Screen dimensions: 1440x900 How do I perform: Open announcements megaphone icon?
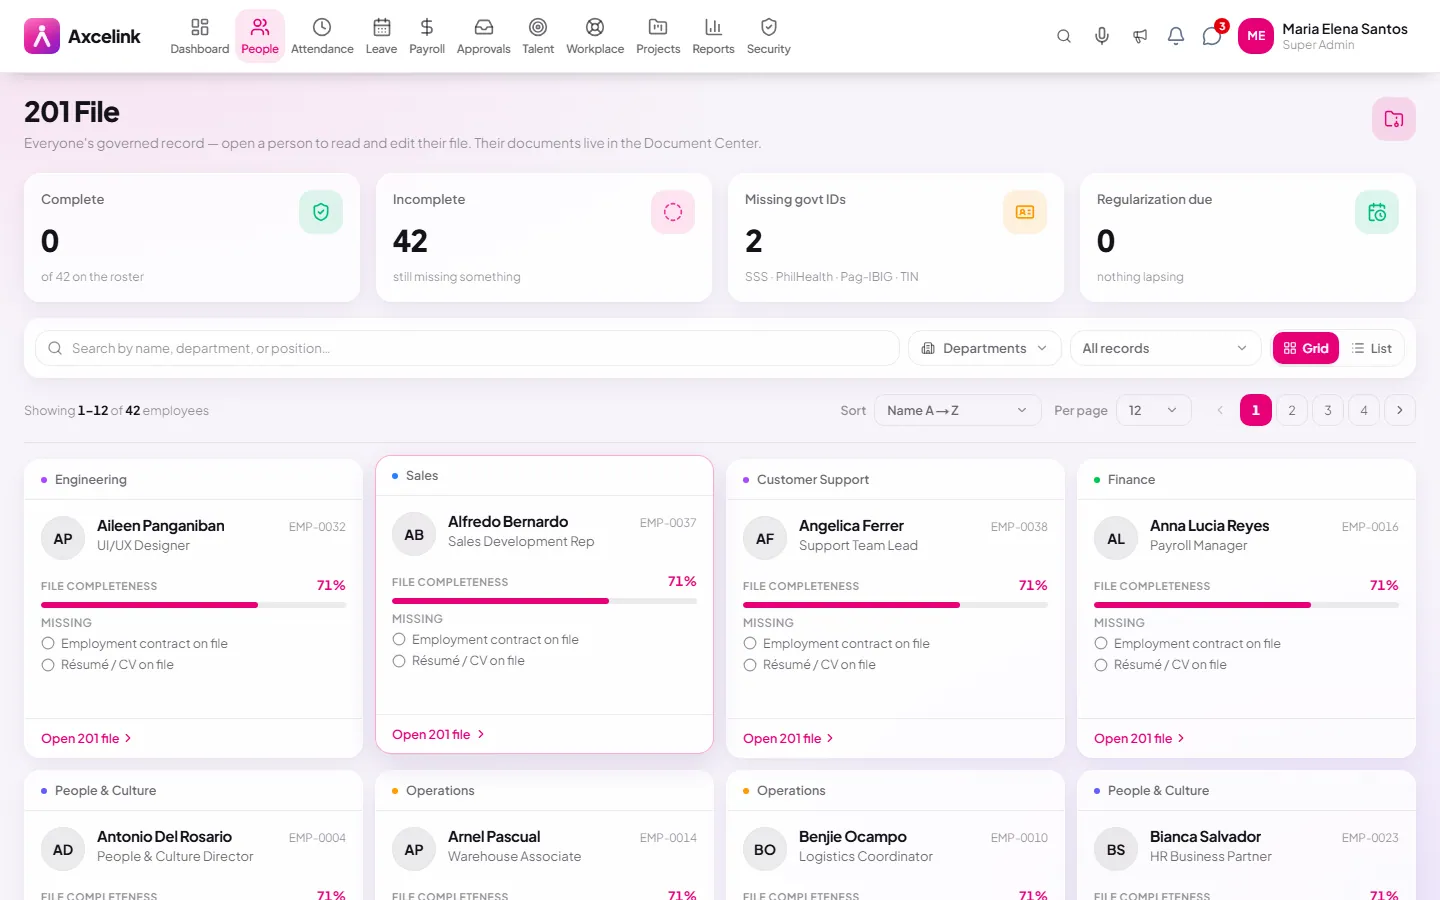click(x=1140, y=36)
